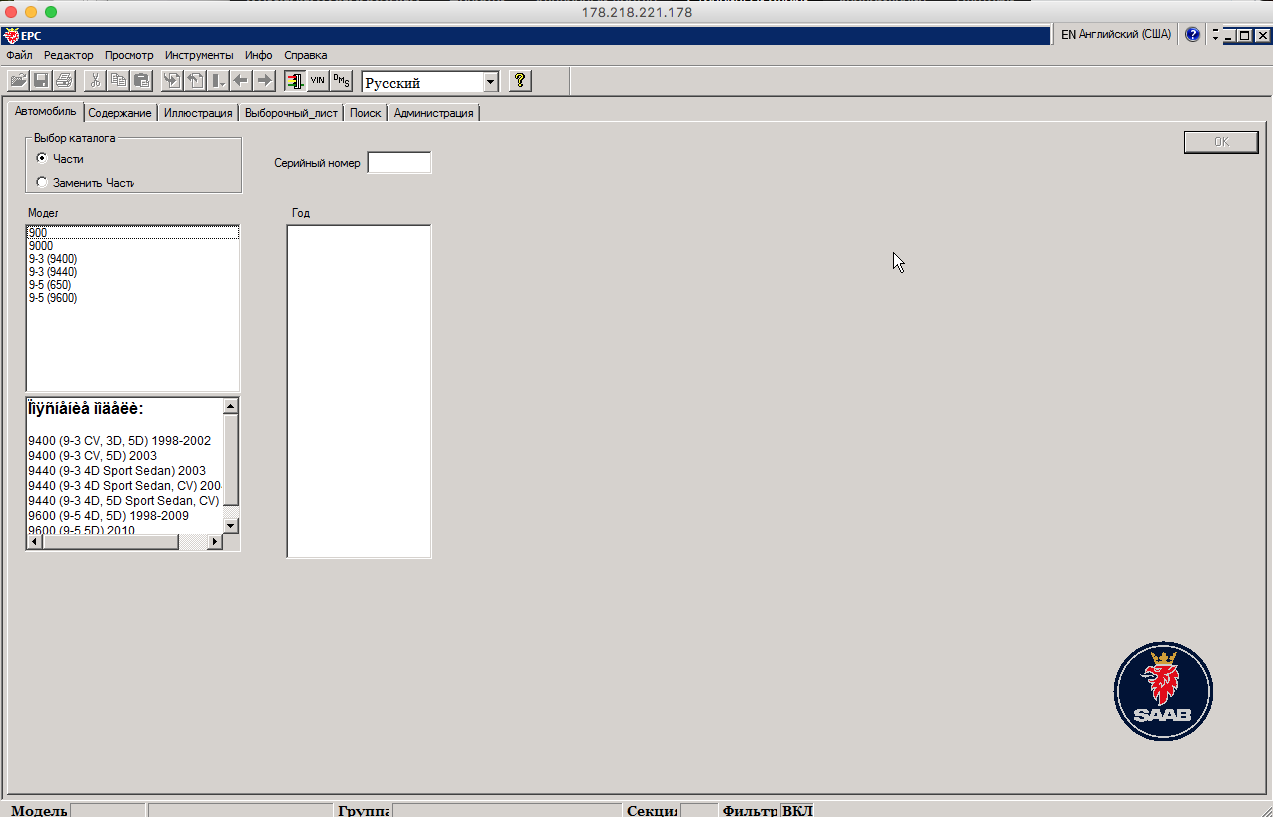Click the save diskette toolbar icon
The height and width of the screenshot is (817, 1273).
(41, 81)
